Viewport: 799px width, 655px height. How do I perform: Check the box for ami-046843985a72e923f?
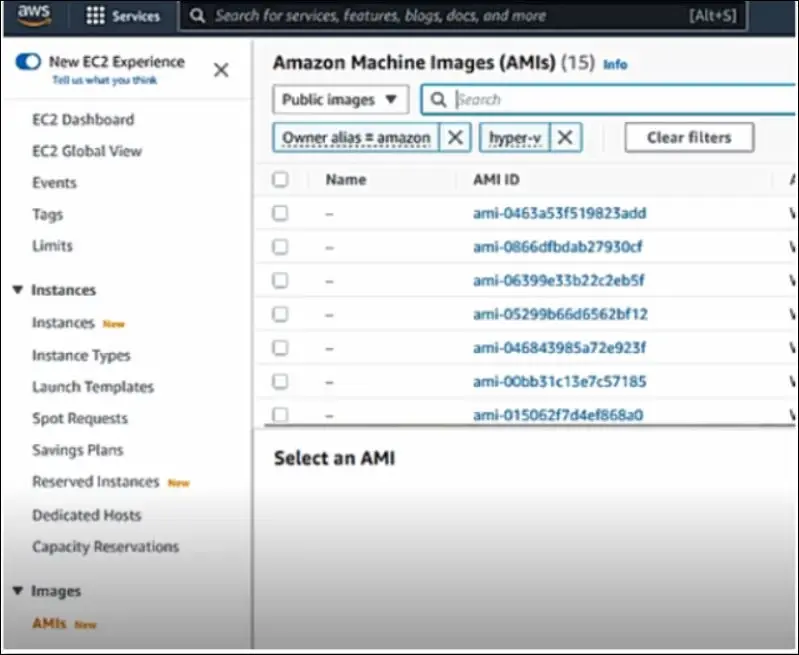[x=280, y=348]
